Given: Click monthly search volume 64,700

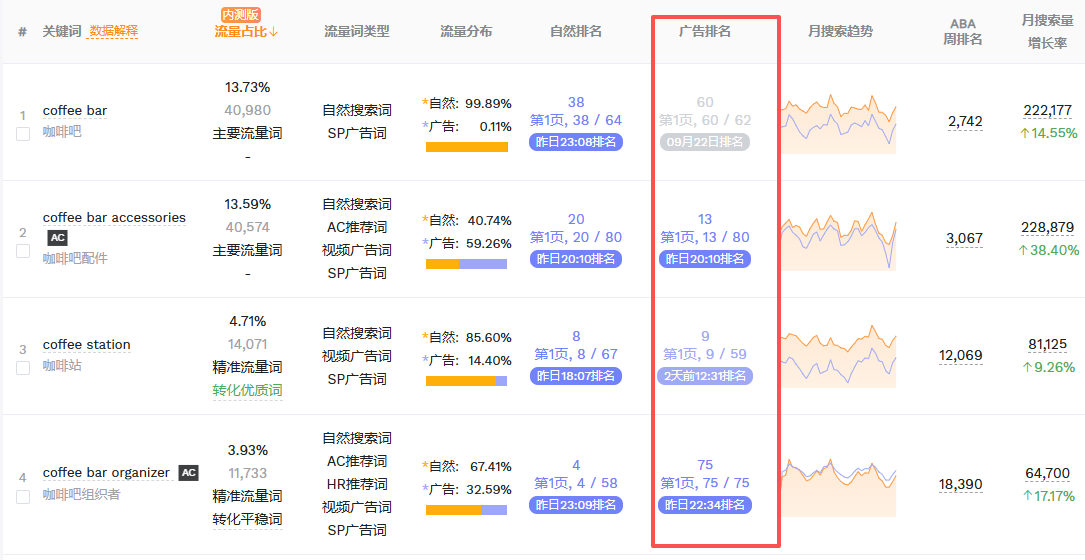Looking at the screenshot, I should tap(1048, 473).
